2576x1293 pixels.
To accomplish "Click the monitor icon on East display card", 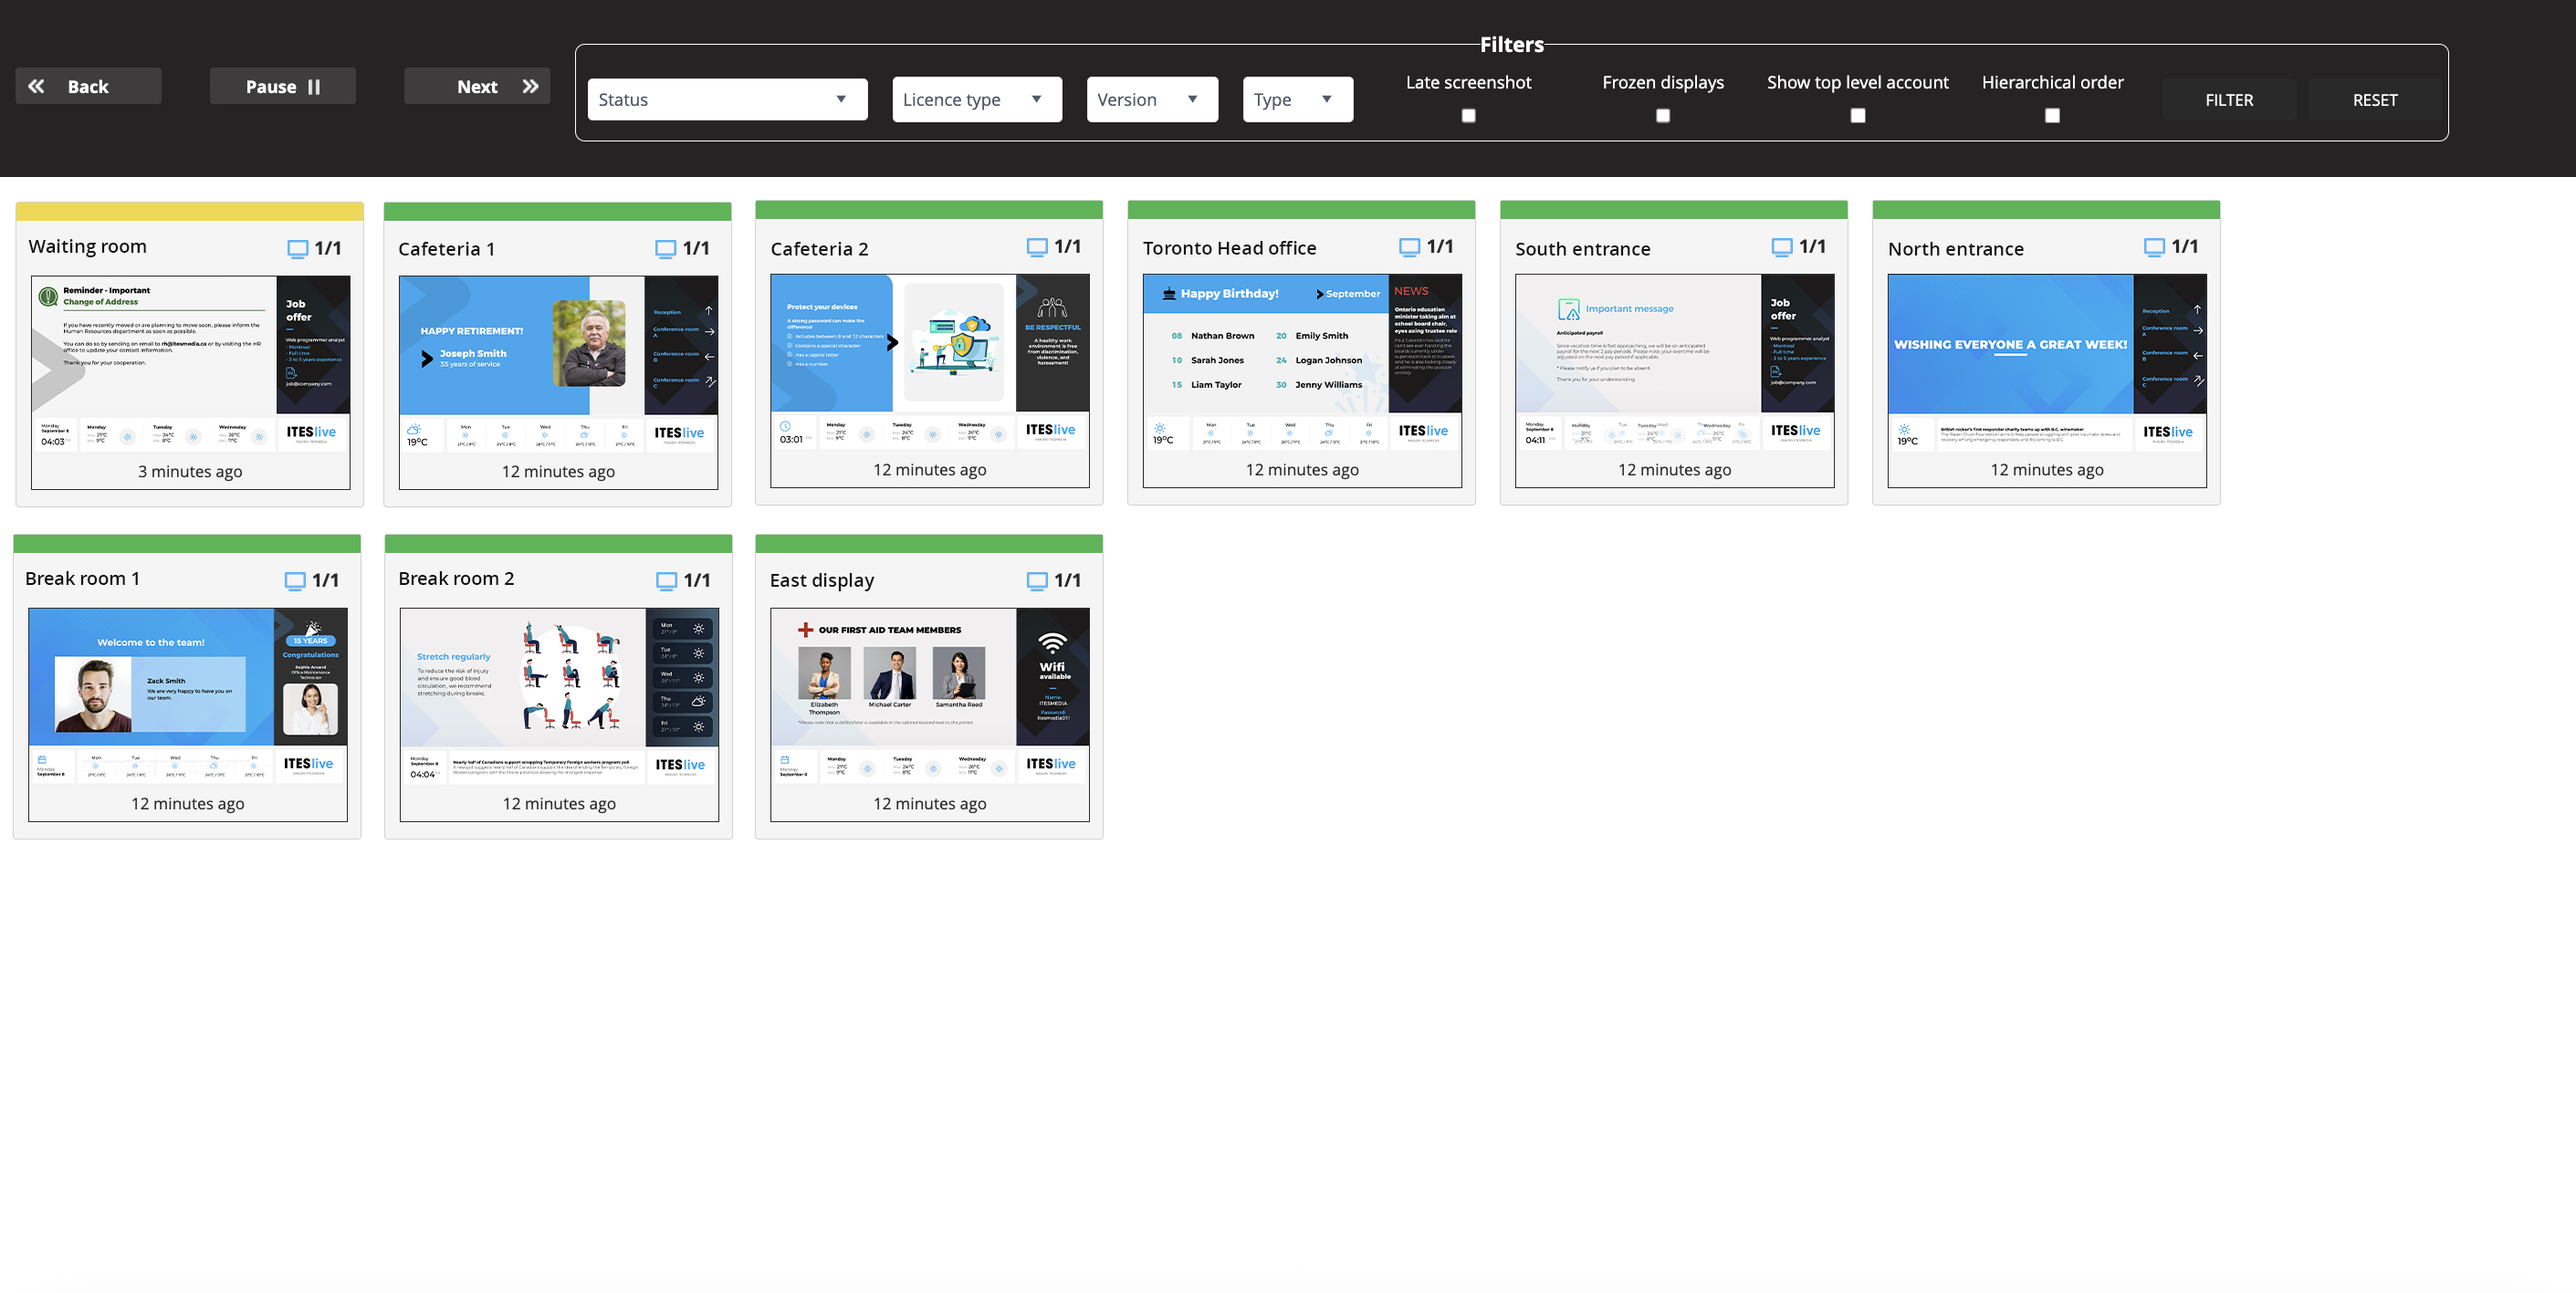I will click(x=1037, y=581).
